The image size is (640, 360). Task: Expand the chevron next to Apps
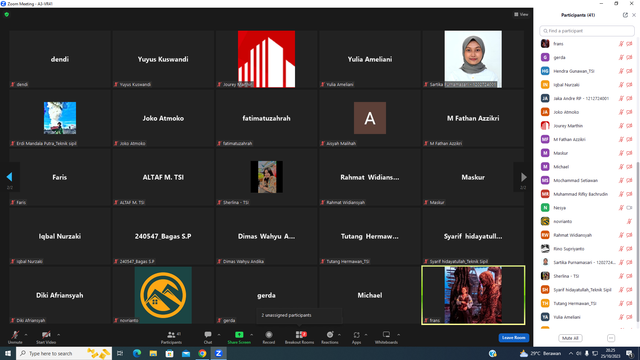[x=366, y=335]
